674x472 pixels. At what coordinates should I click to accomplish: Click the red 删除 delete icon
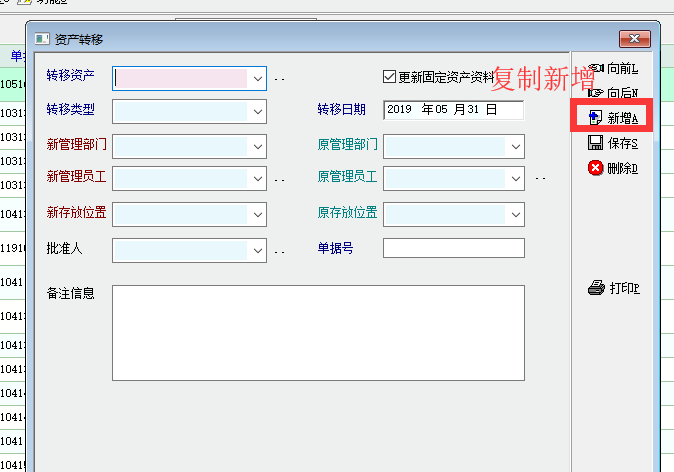(596, 168)
